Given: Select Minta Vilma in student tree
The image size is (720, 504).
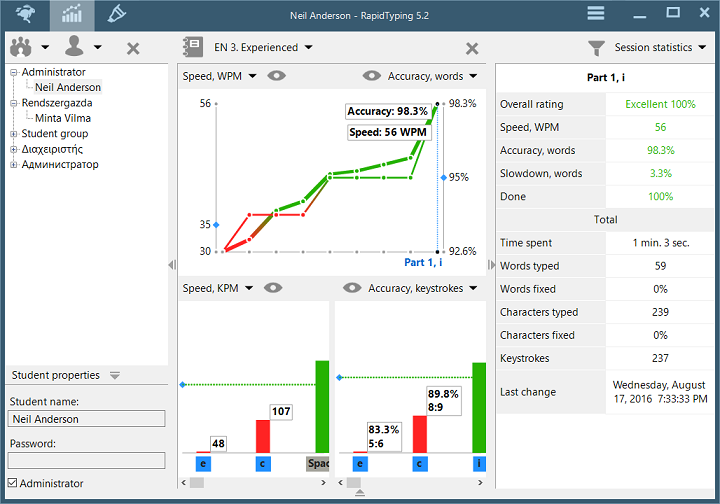Looking at the screenshot, I should 63,118.
